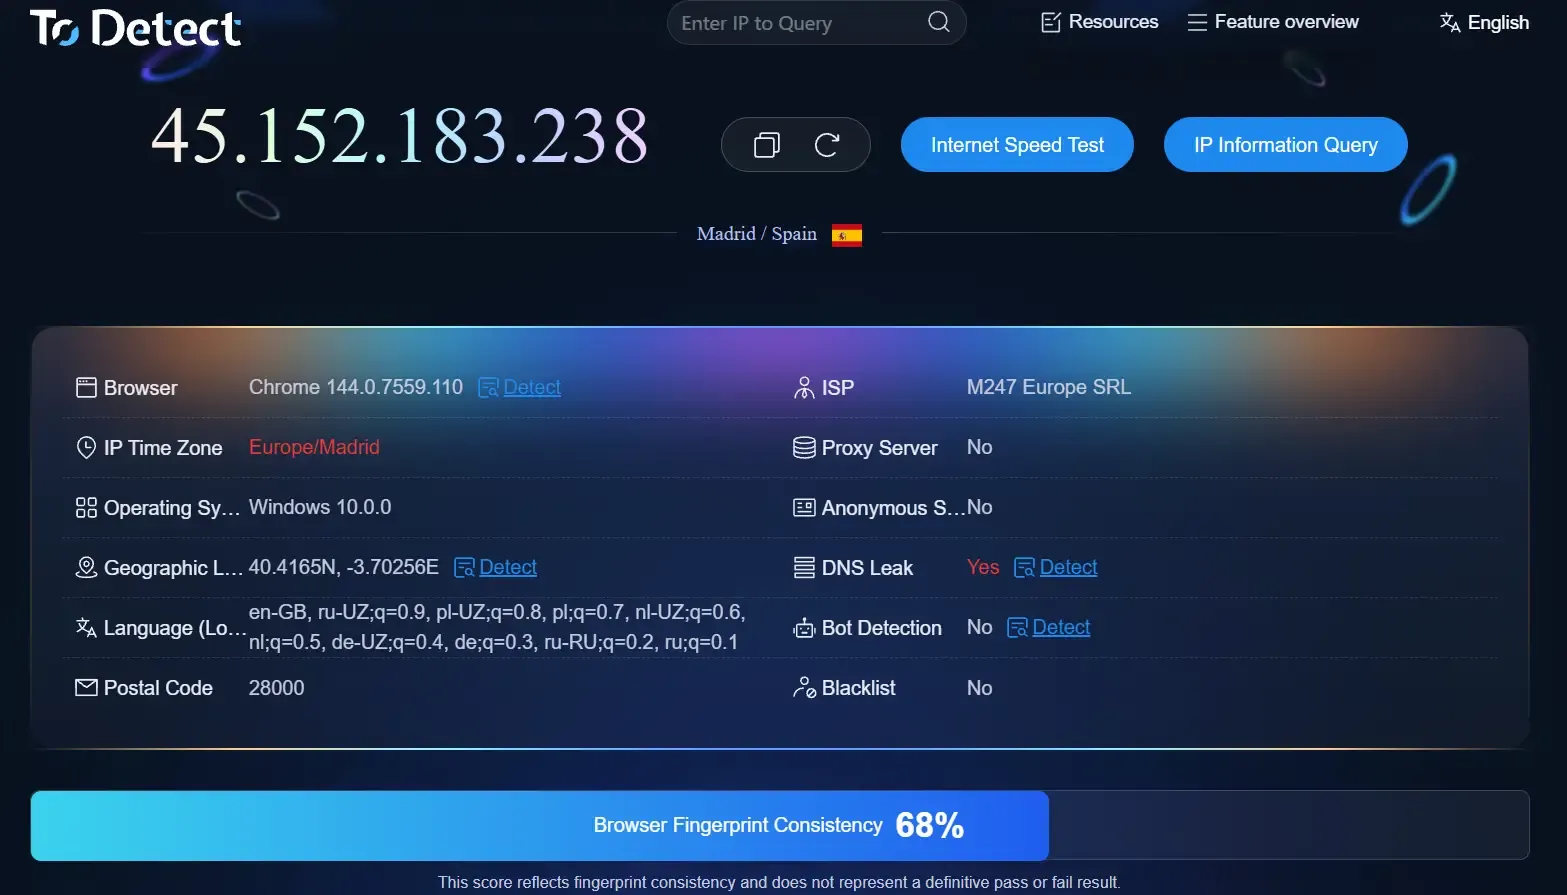The image size is (1567, 895).
Task: Click the DNS Leak row icon
Action: [x=804, y=568]
